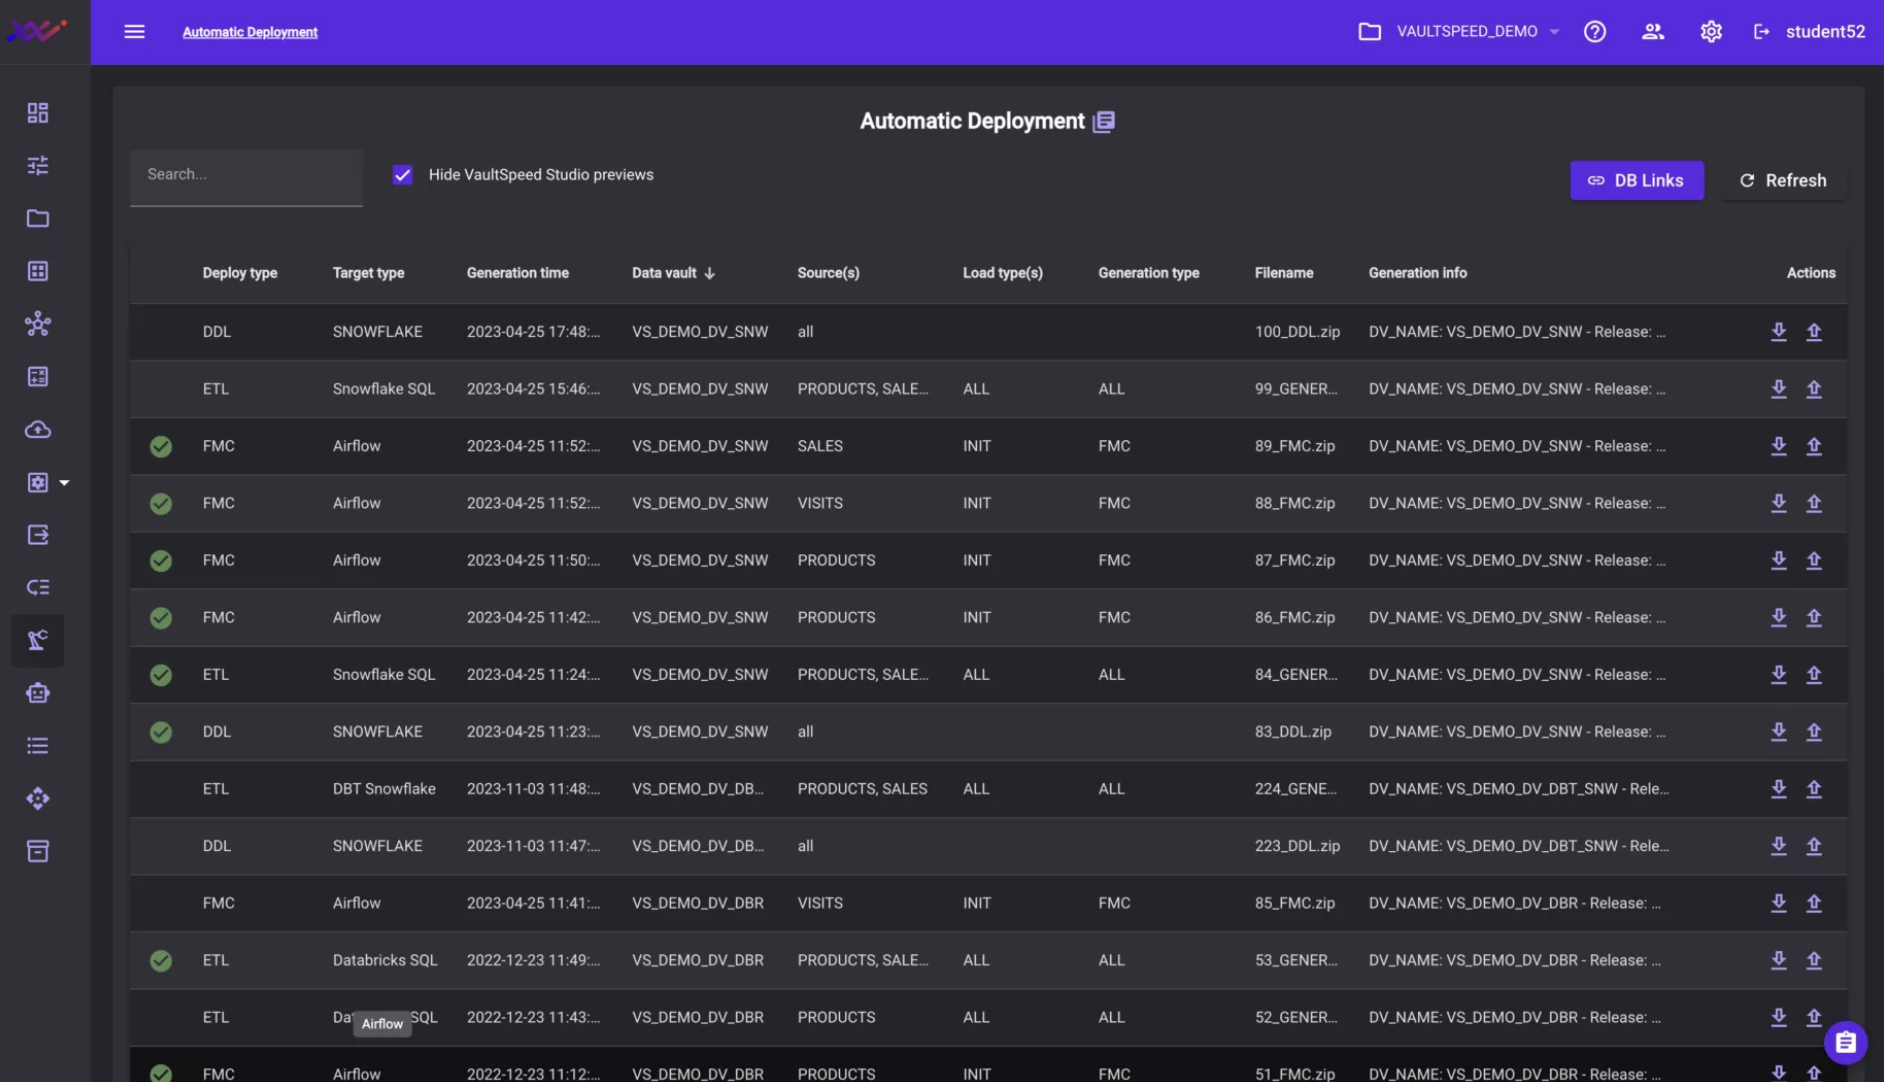Click the Deploy type column header

coord(239,273)
